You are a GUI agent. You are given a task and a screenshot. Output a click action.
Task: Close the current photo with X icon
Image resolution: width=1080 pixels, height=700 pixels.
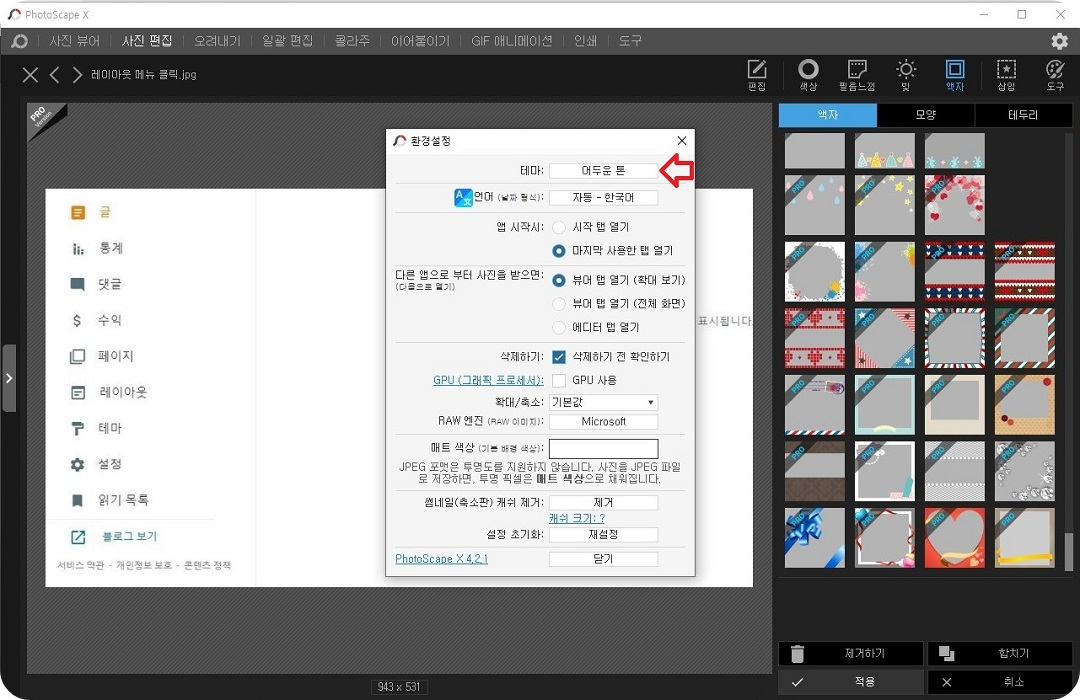click(x=30, y=74)
